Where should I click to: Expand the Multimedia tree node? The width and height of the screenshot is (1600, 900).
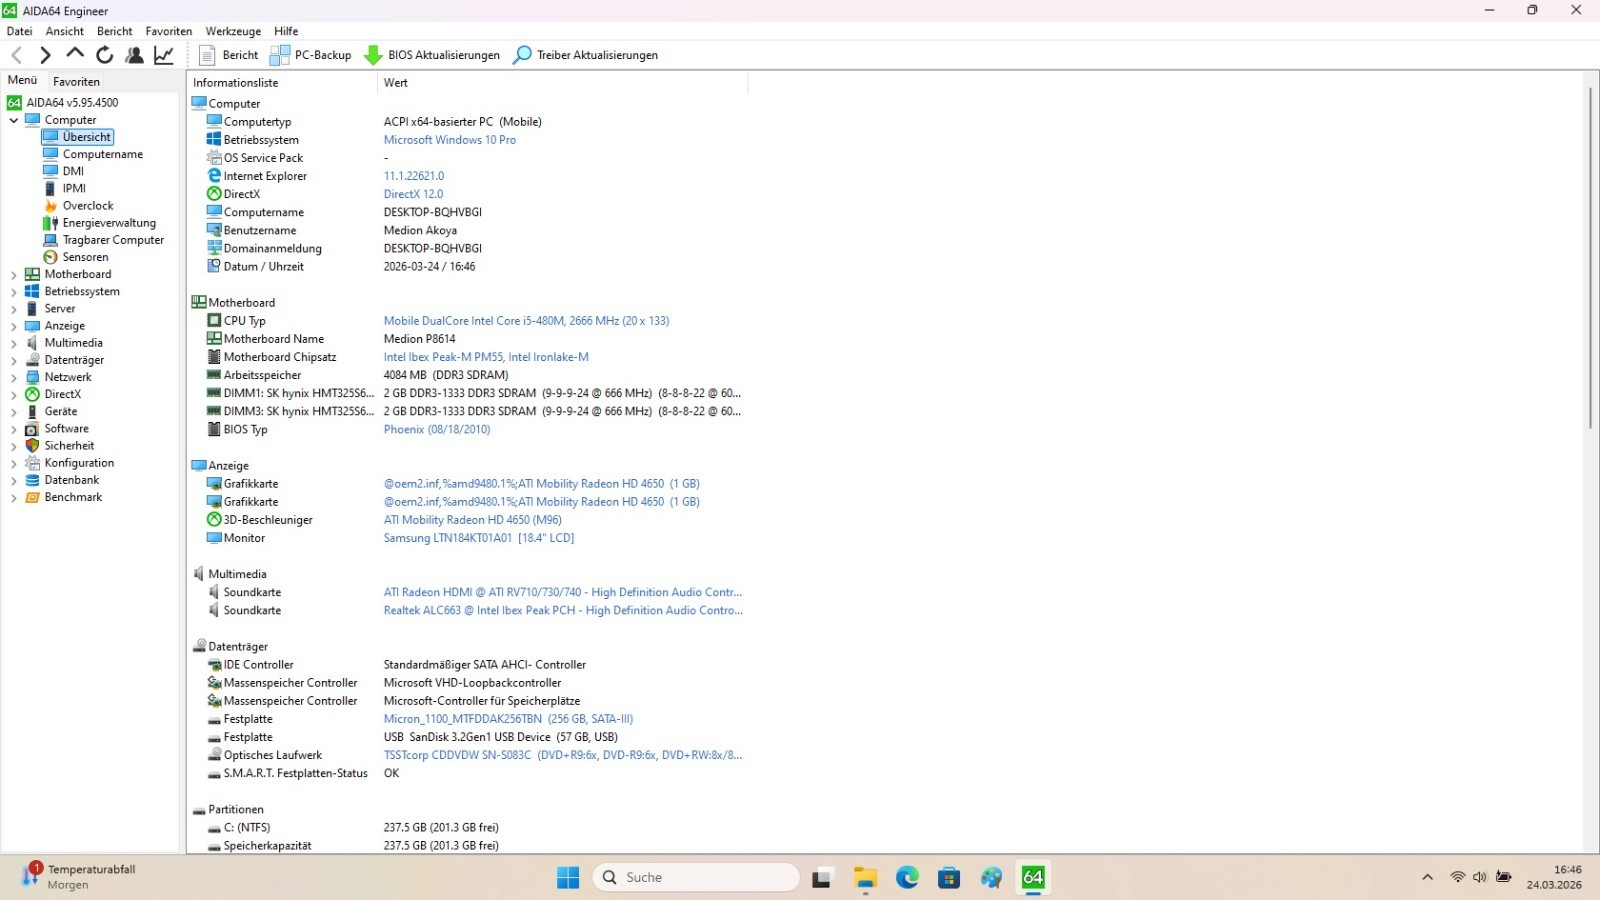tap(14, 343)
